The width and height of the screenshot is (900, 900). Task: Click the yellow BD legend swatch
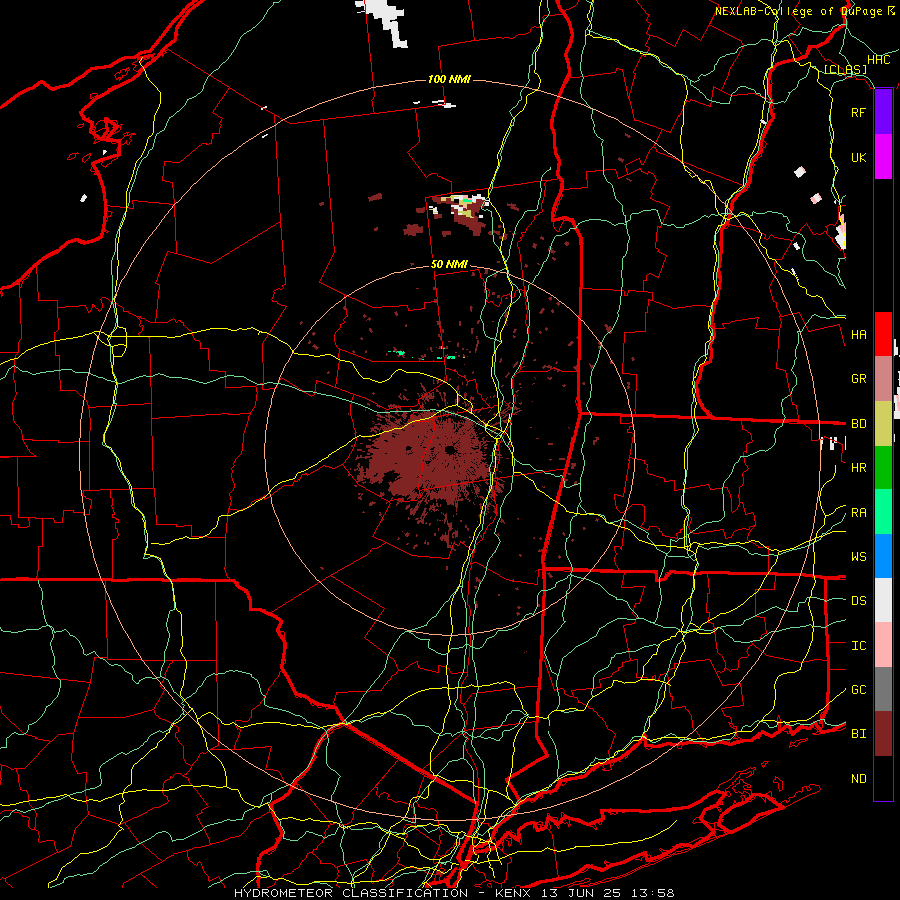coord(883,424)
